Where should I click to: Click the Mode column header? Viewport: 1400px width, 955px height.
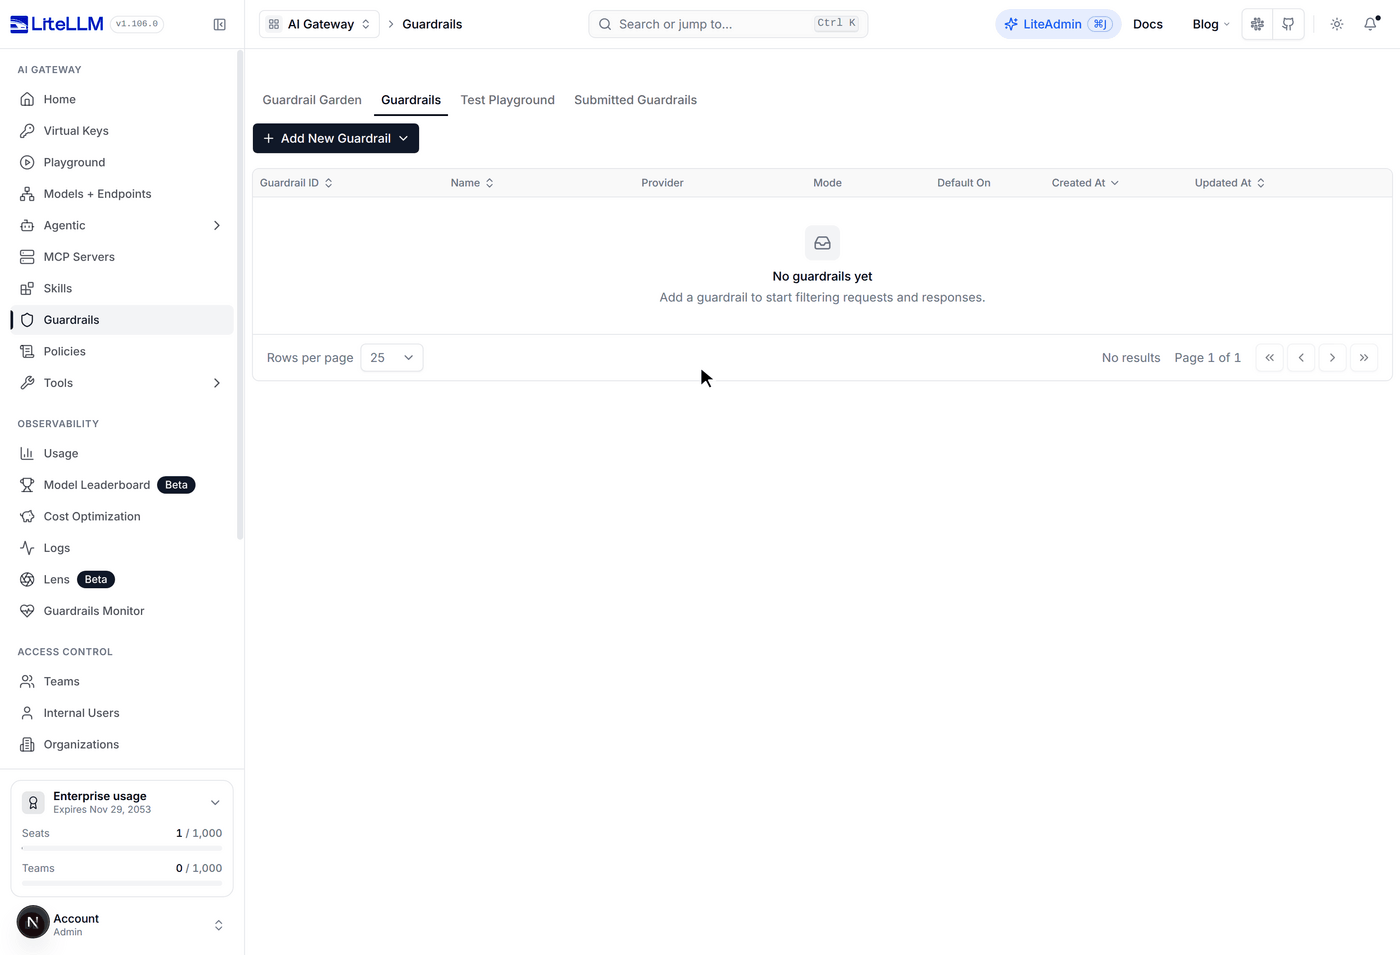tap(827, 183)
